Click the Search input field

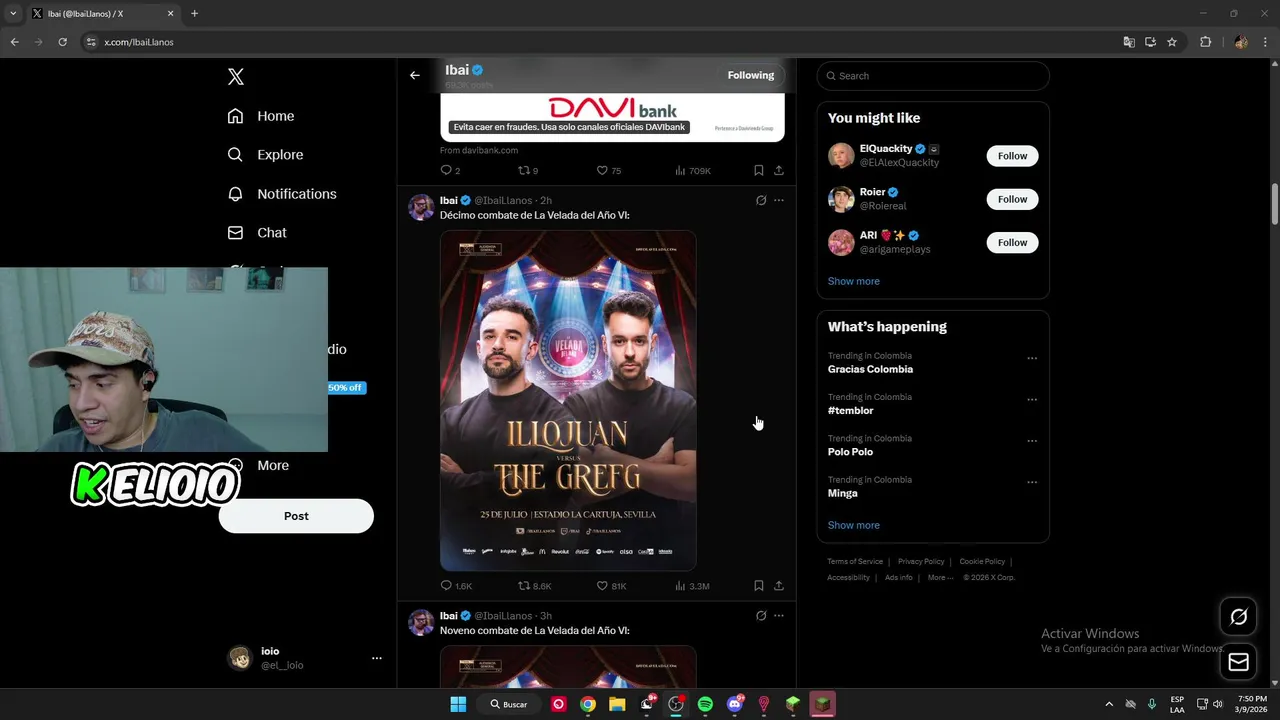click(x=933, y=76)
